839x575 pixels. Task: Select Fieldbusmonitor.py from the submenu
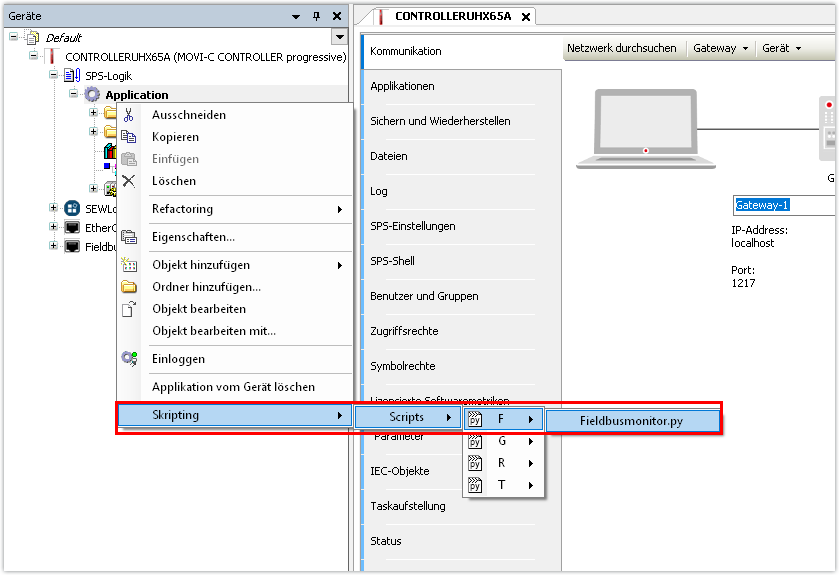[x=632, y=419]
